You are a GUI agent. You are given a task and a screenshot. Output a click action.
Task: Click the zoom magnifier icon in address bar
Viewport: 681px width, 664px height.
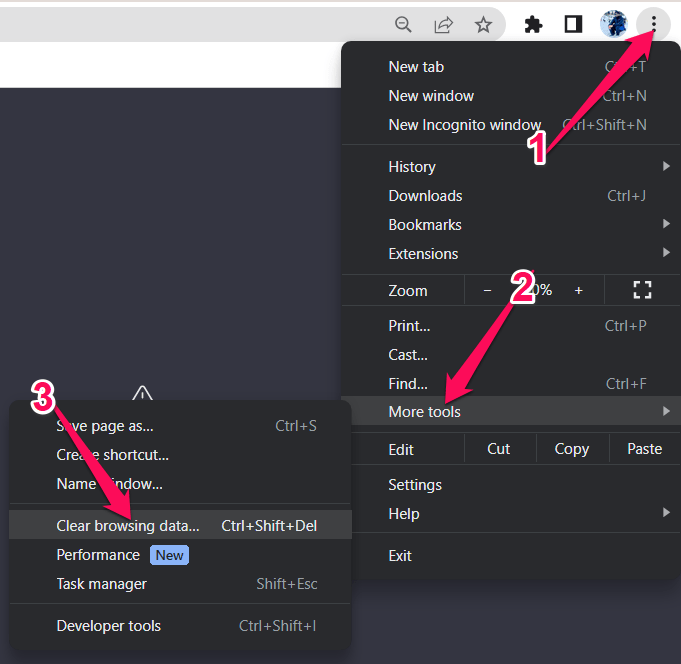click(x=403, y=24)
